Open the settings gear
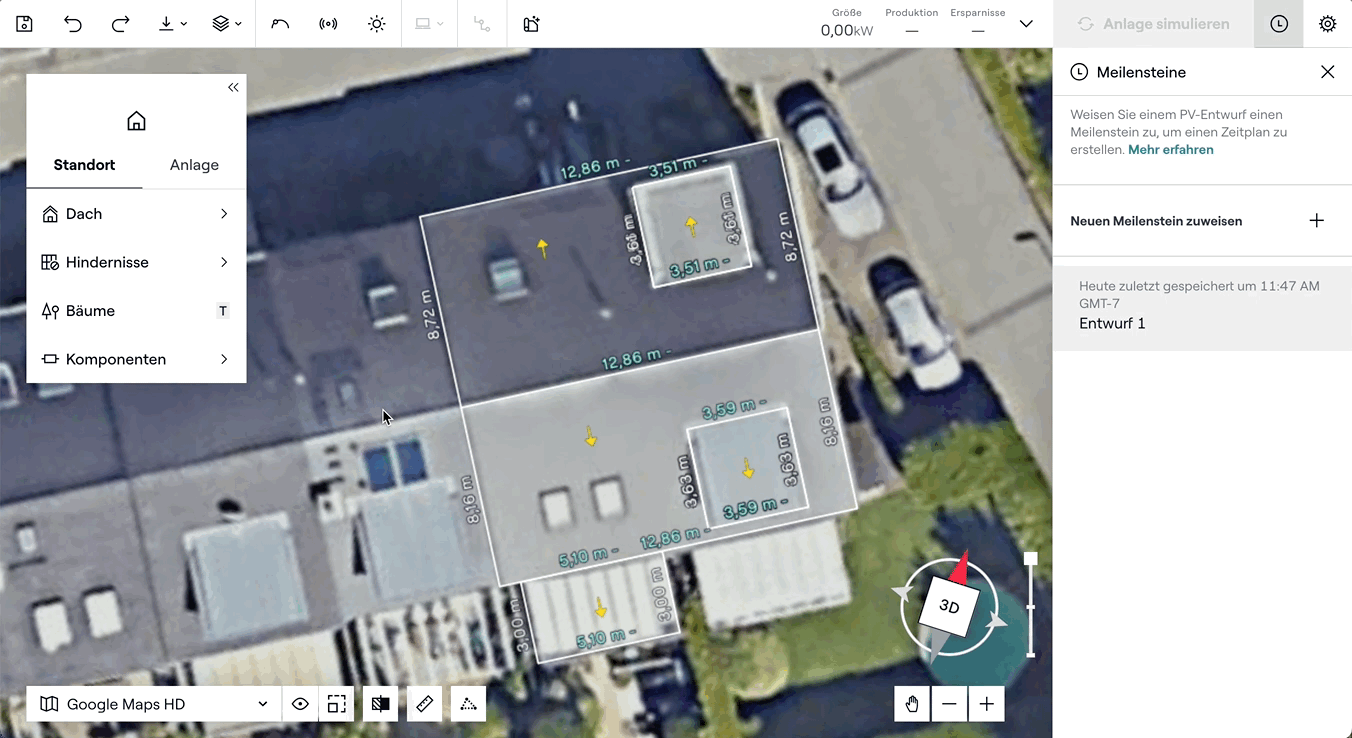This screenshot has height=738, width=1352. coord(1327,24)
